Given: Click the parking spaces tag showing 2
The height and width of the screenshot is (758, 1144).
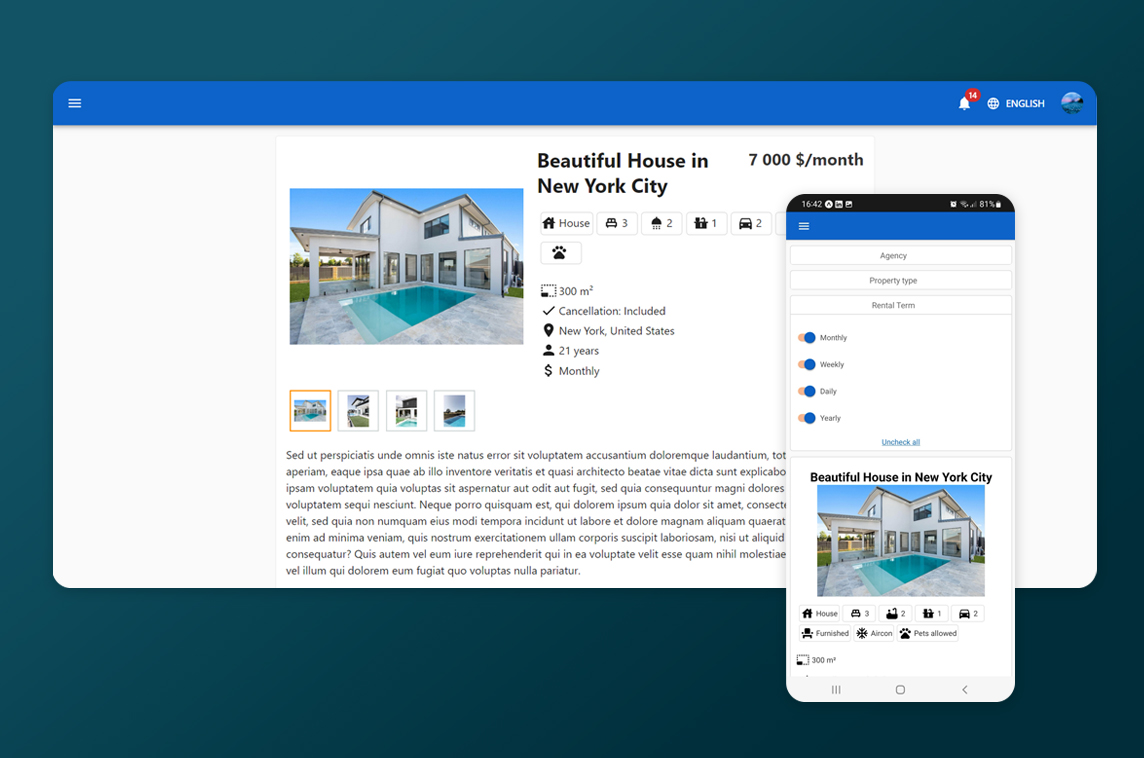Looking at the screenshot, I should click(x=751, y=223).
